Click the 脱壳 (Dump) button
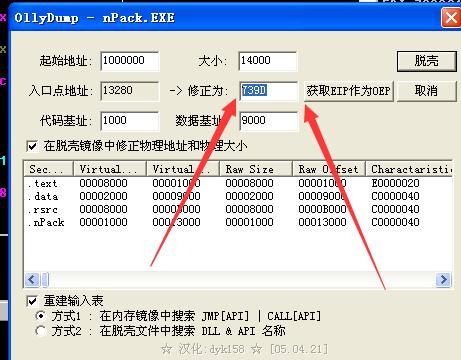 pyautogui.click(x=426, y=61)
